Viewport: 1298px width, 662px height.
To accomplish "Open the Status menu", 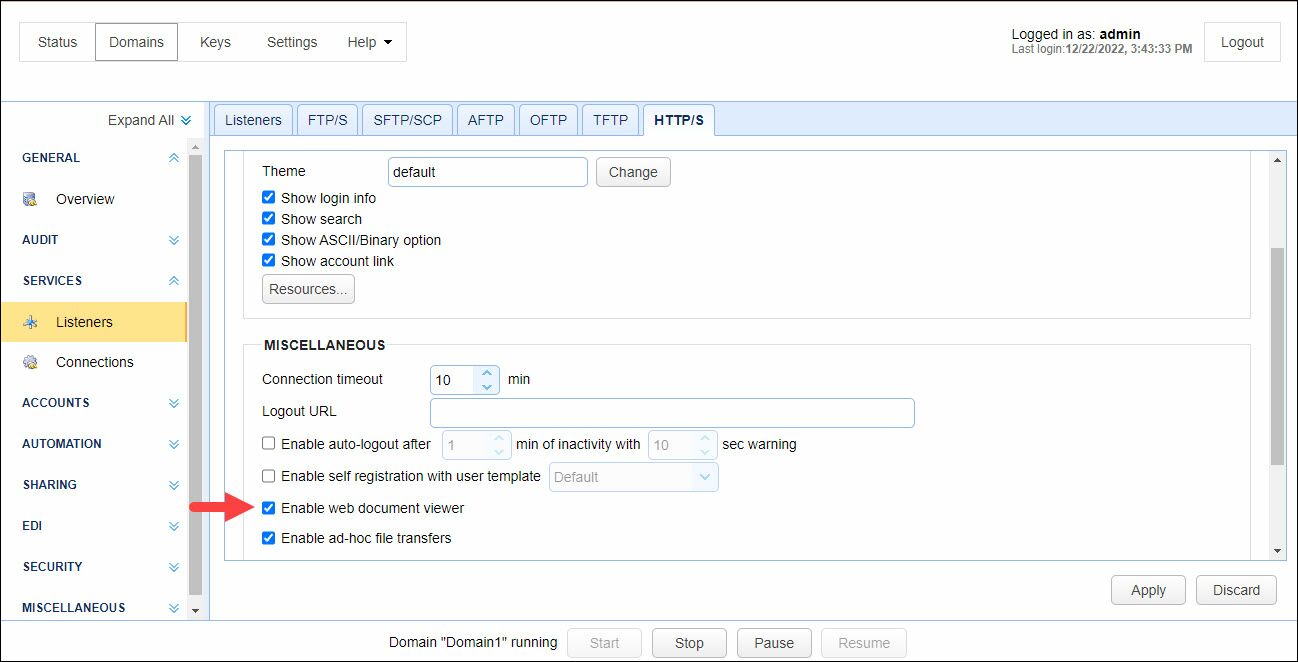I will coord(57,42).
